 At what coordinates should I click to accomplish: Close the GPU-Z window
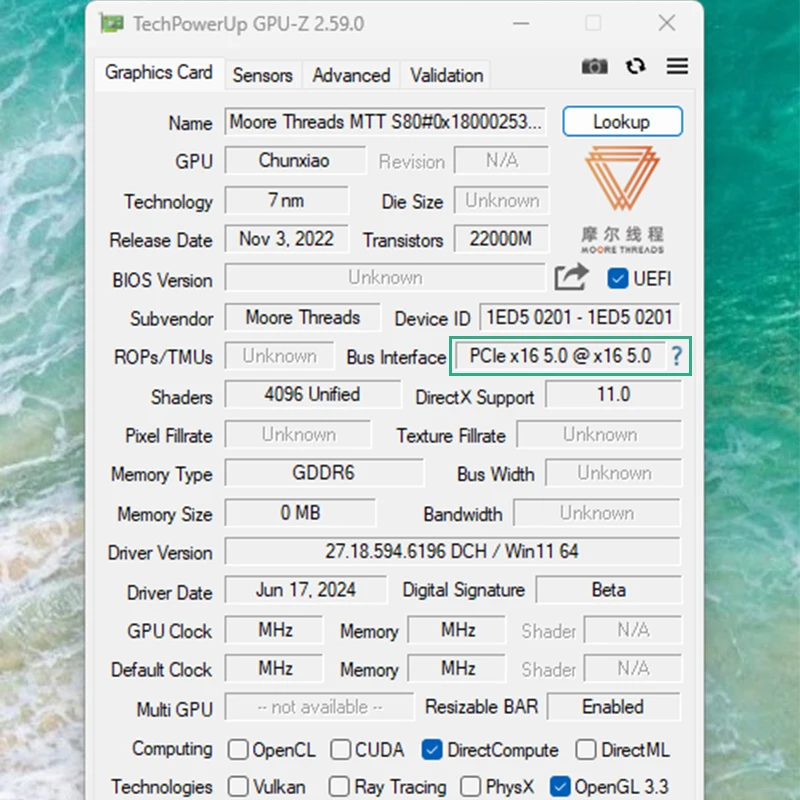click(x=667, y=23)
